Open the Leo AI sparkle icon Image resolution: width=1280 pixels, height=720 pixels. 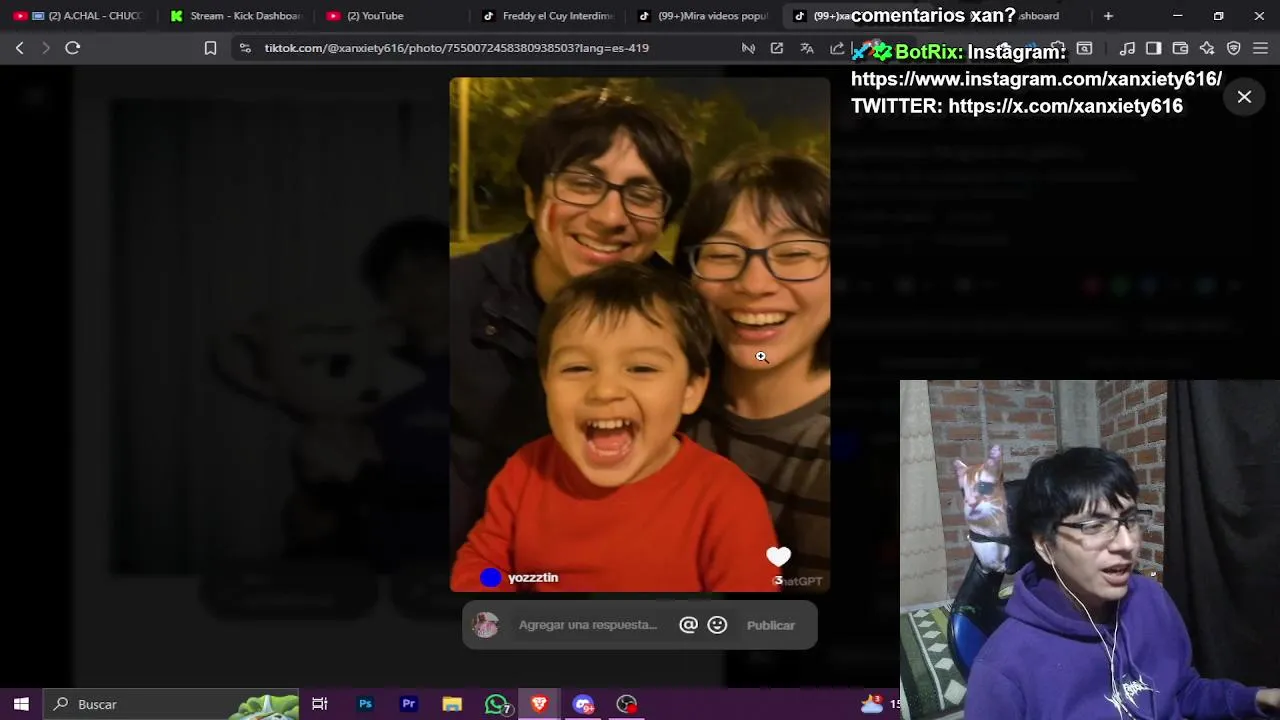point(1207,48)
